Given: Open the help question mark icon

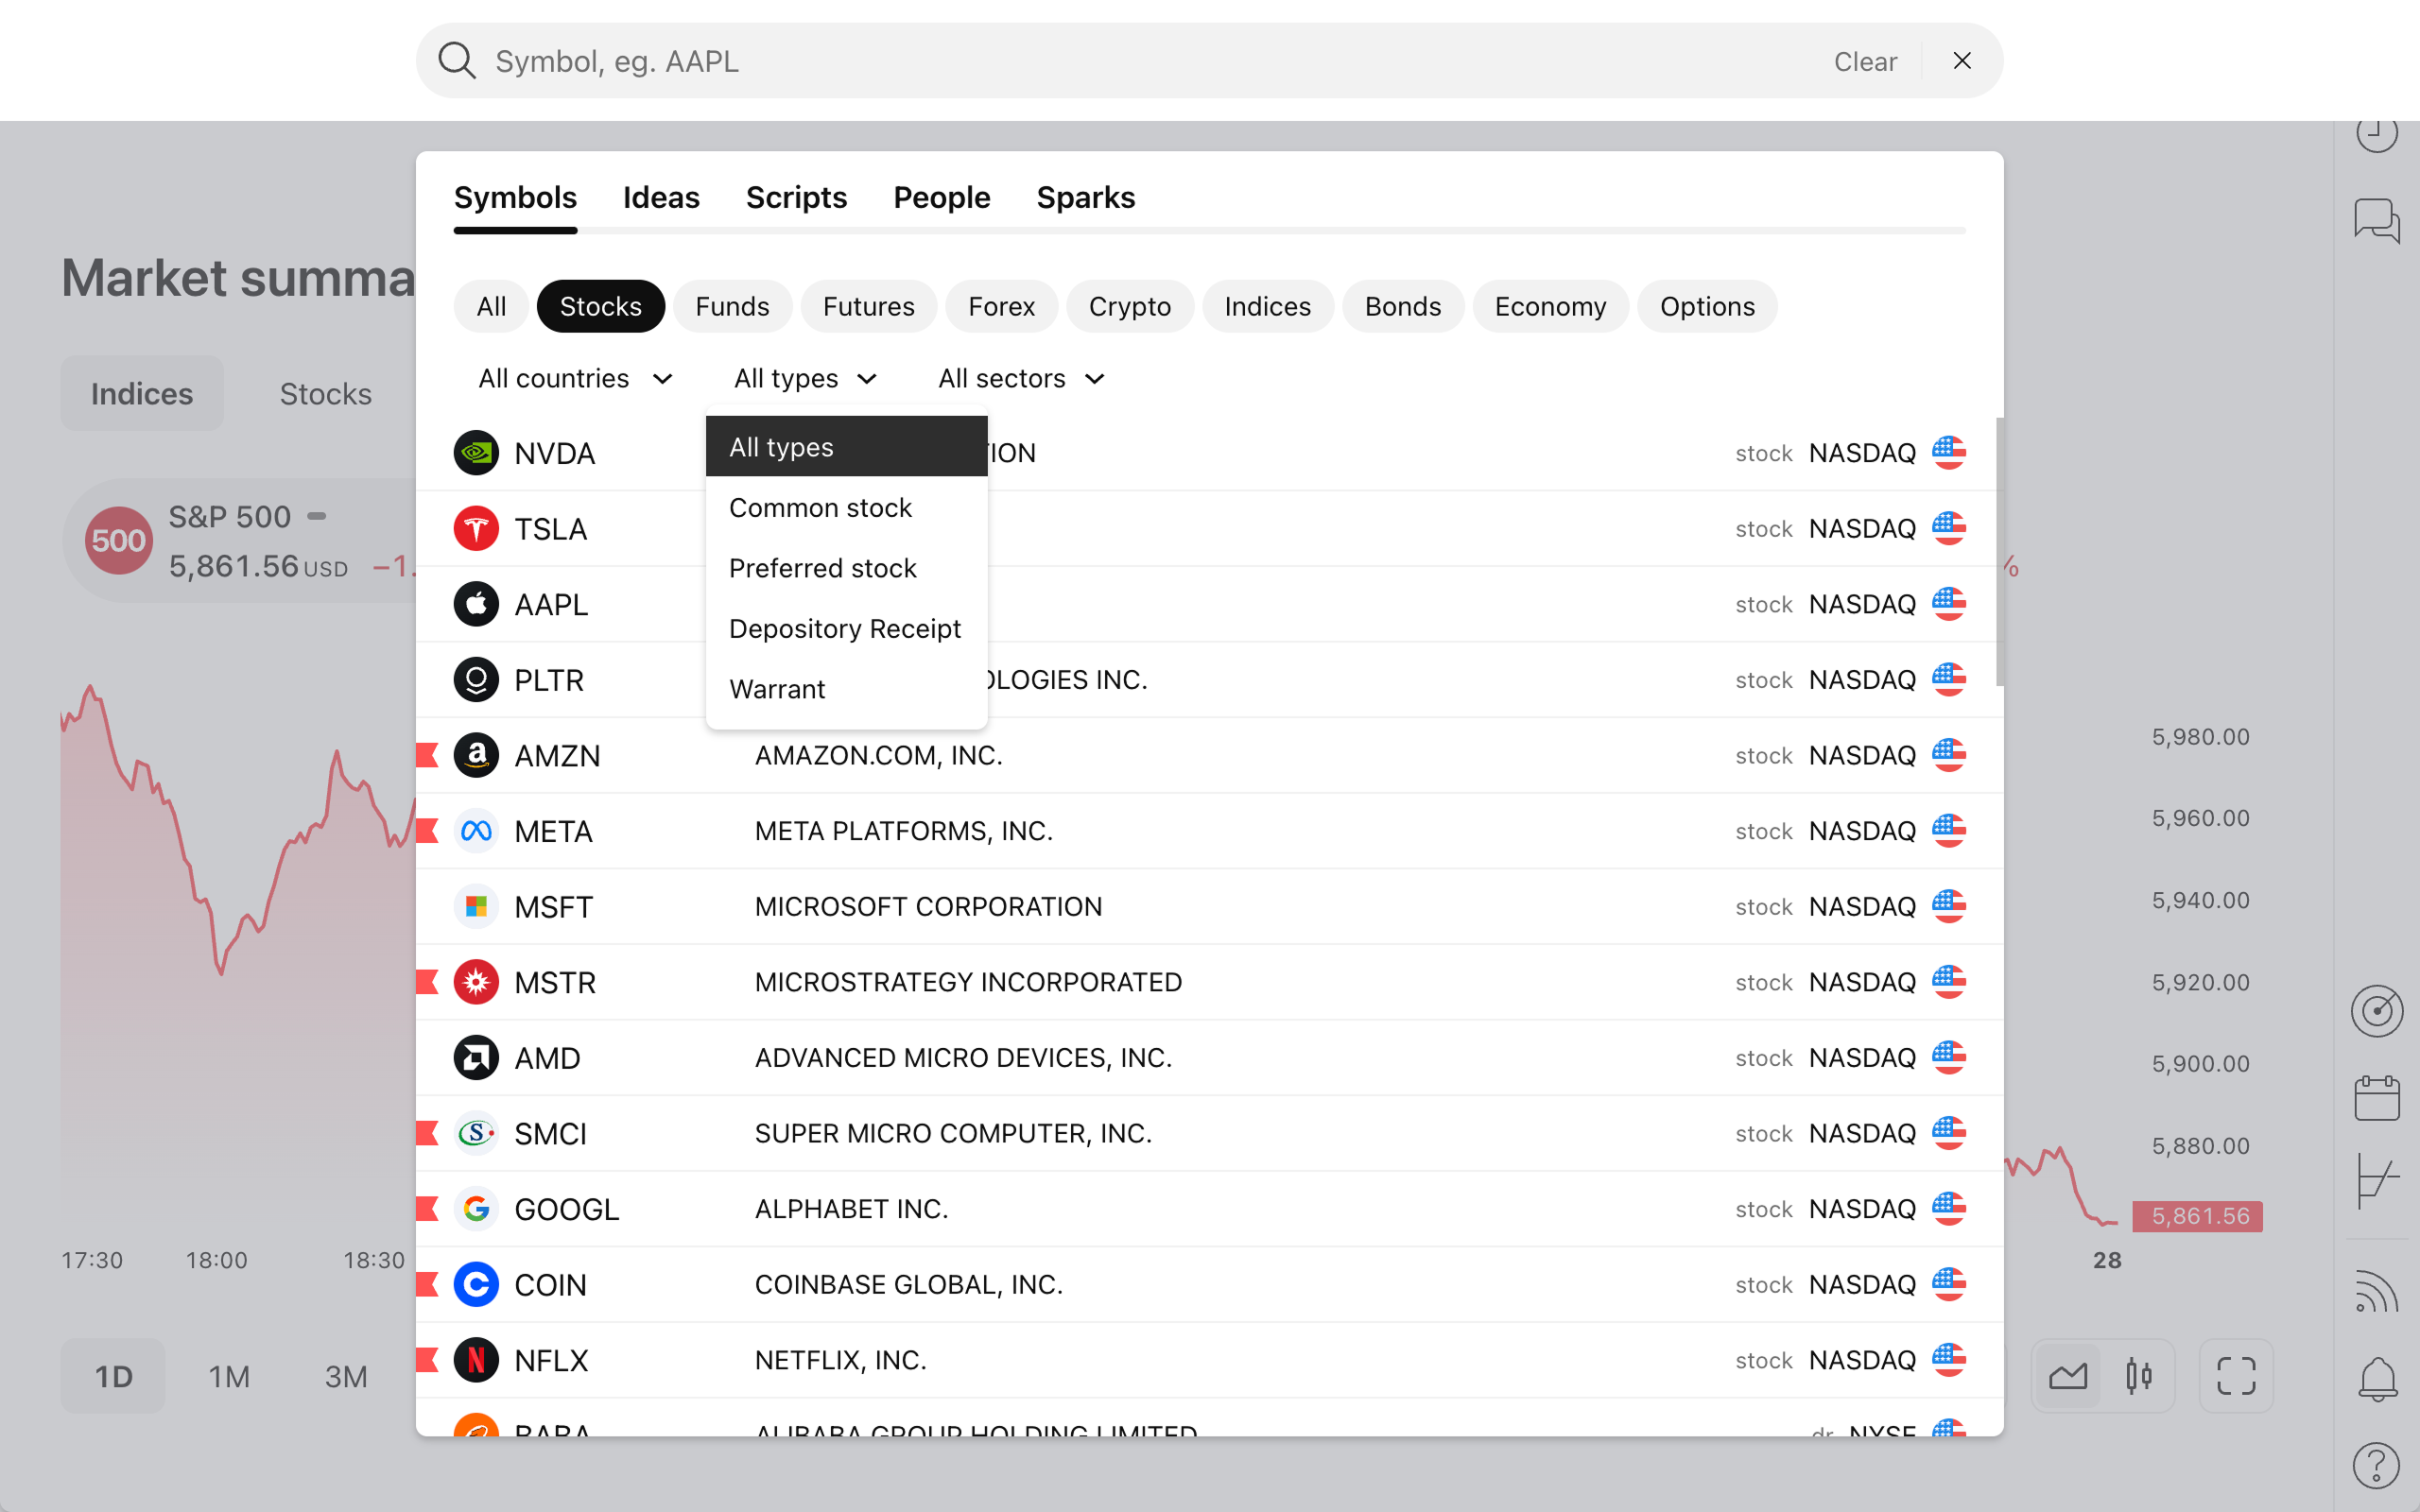Looking at the screenshot, I should click(x=2376, y=1466).
